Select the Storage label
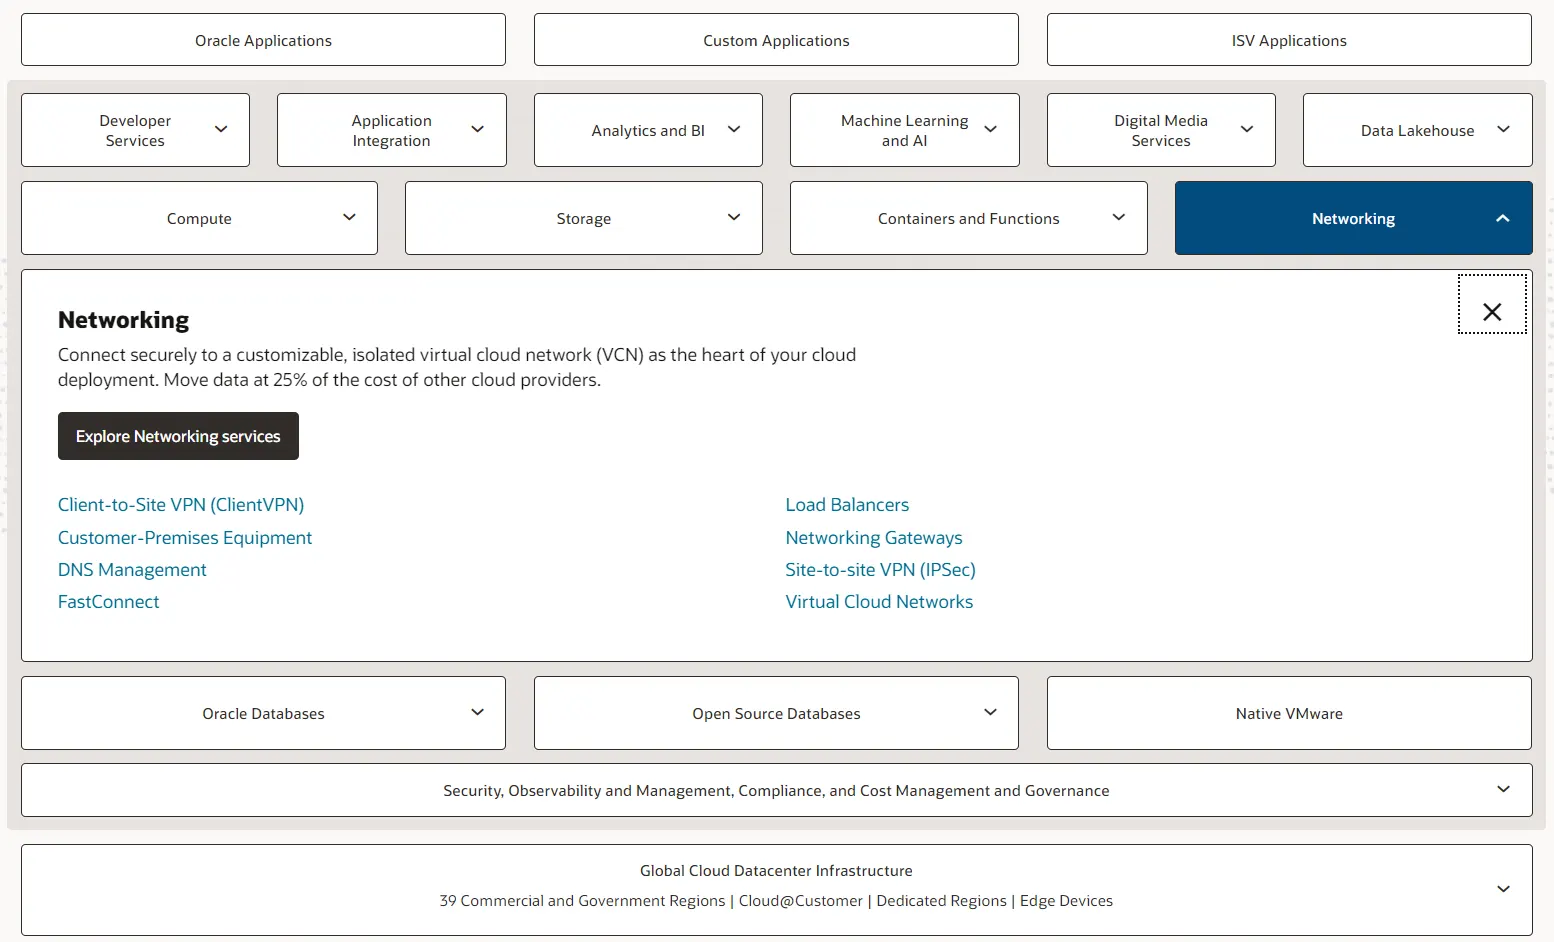1554x942 pixels. pyautogui.click(x=583, y=219)
